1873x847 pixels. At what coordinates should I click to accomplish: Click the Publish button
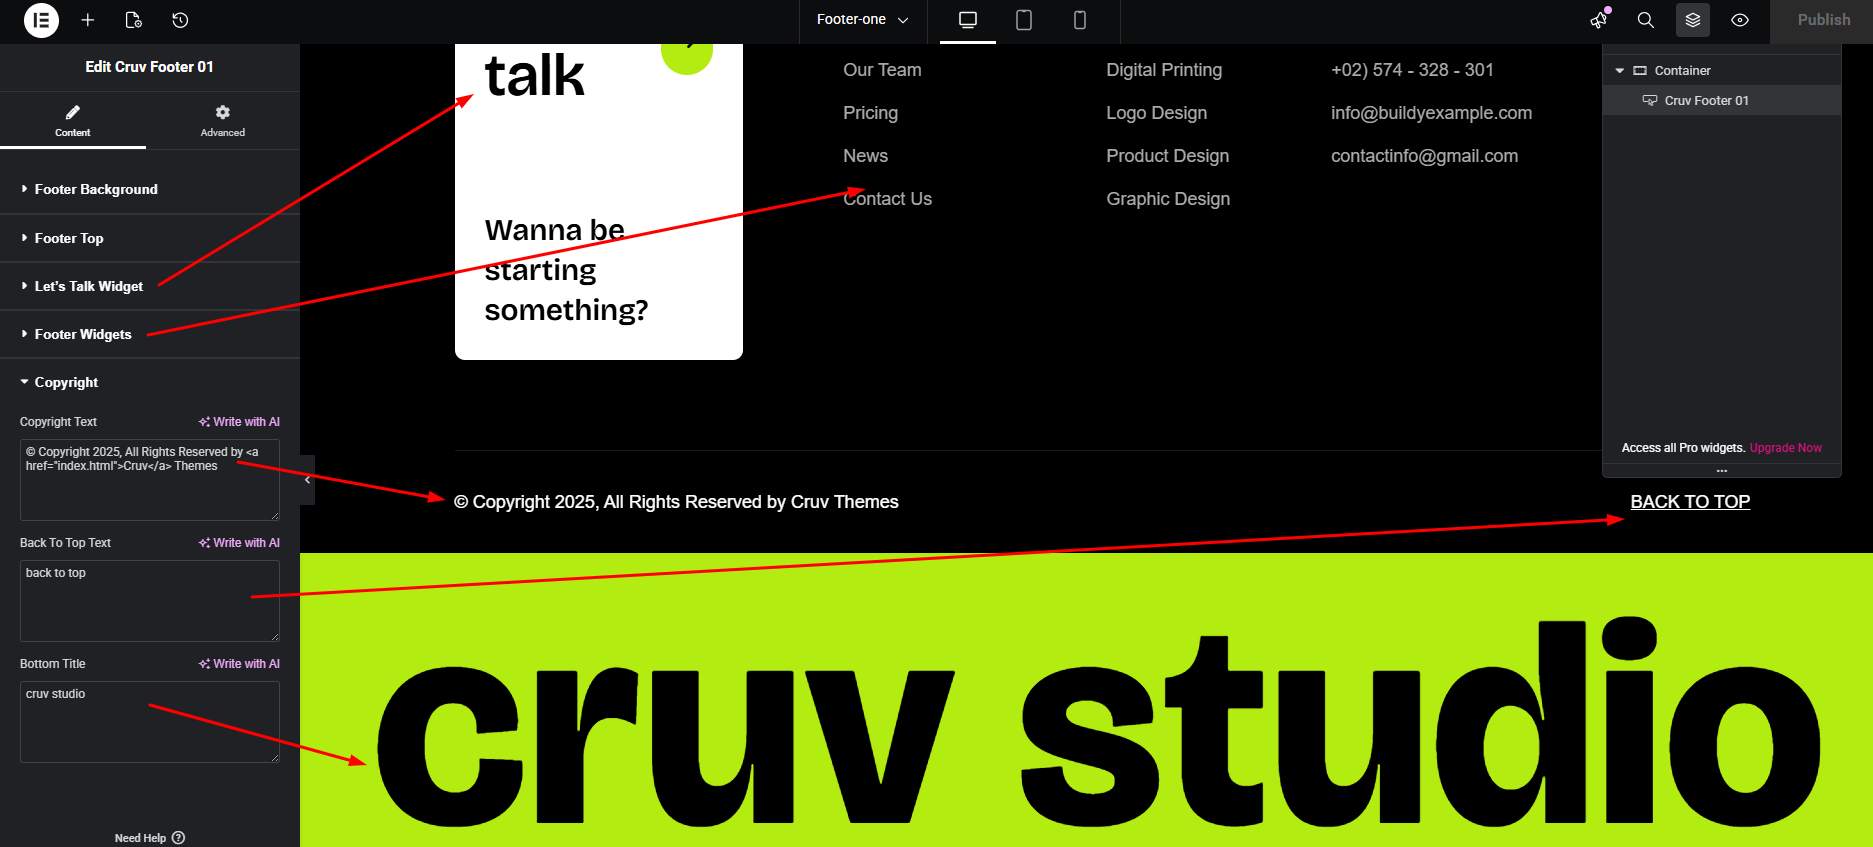point(1823,20)
